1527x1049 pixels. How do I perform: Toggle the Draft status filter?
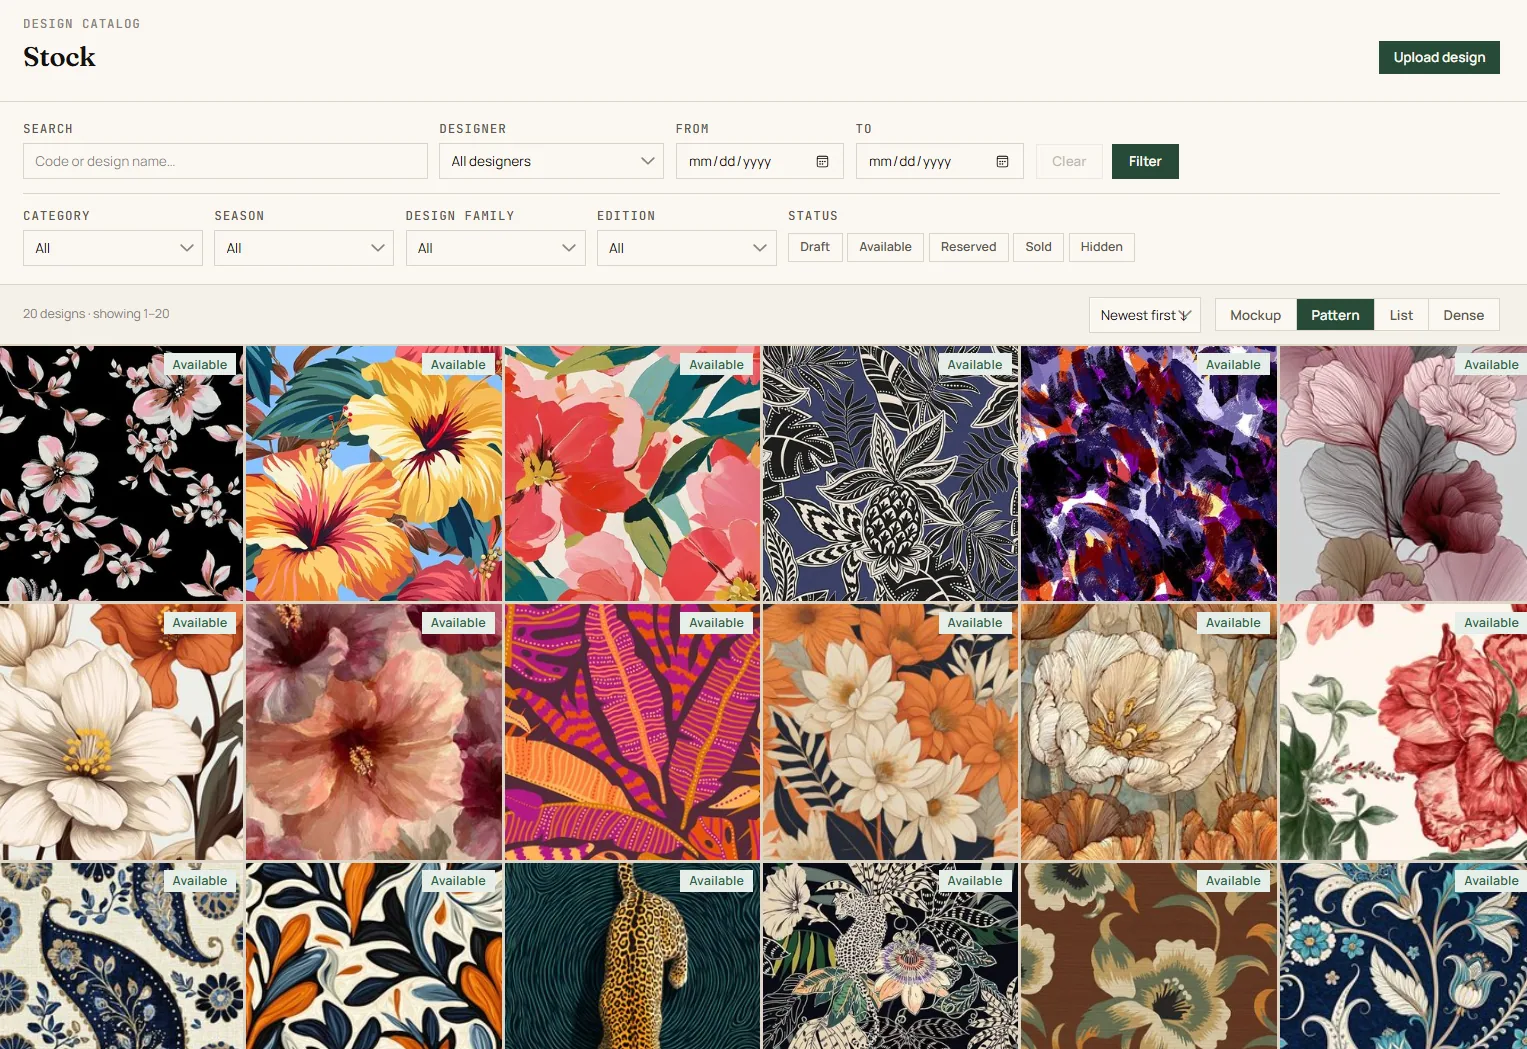coord(815,247)
